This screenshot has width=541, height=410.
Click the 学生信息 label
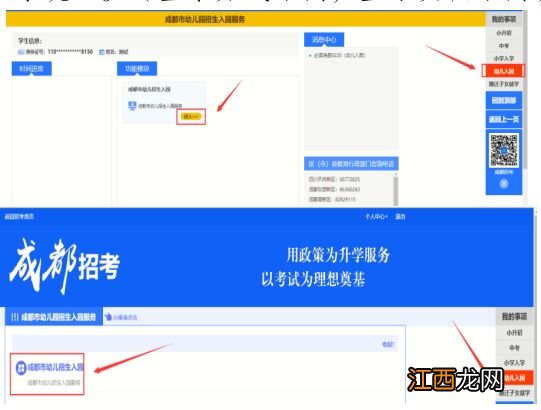[x=30, y=41]
